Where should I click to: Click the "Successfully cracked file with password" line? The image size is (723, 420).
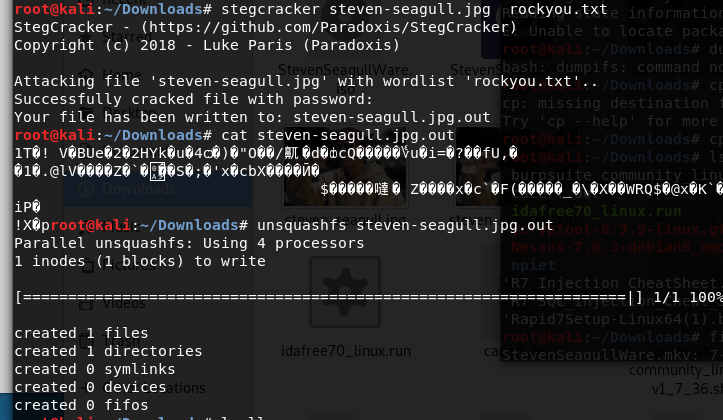(x=193, y=99)
